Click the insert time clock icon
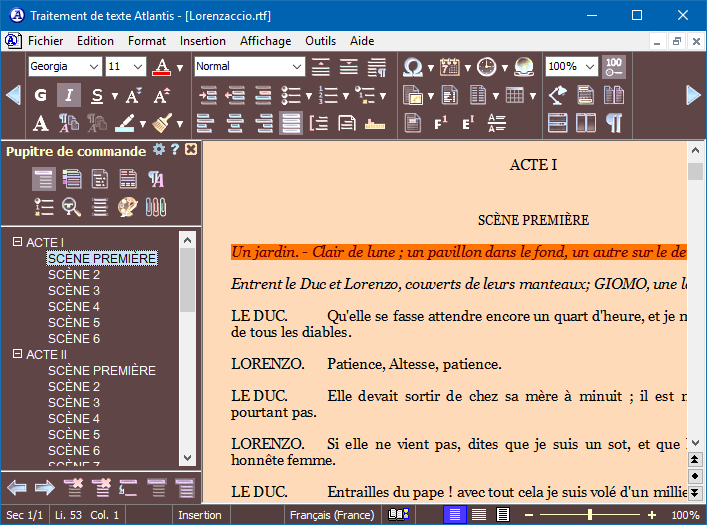Viewport: 707px width, 525px height. coord(486,67)
